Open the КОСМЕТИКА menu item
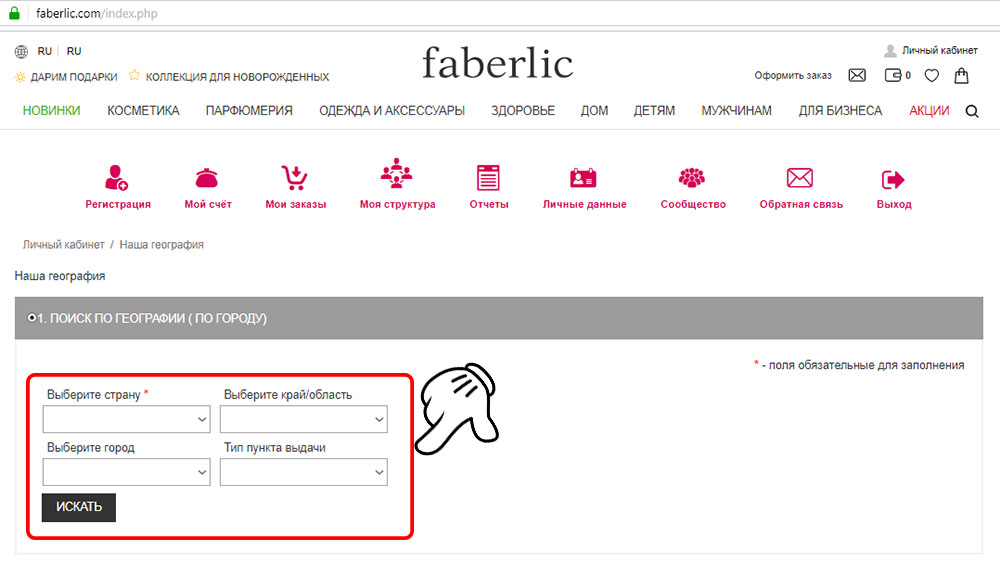1000x562 pixels. click(x=143, y=111)
